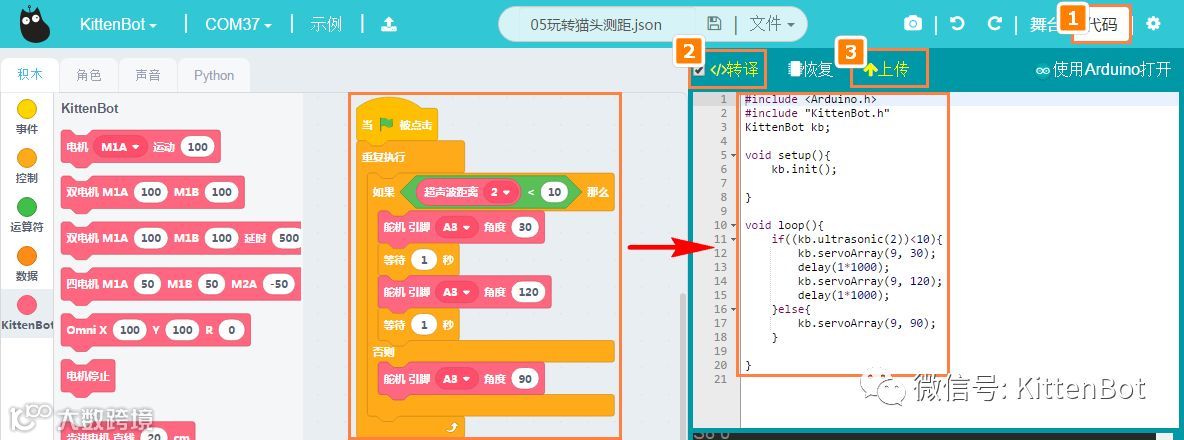Click the upload firmware icon in top bar
This screenshot has width=1184, height=440.
pos(388,24)
